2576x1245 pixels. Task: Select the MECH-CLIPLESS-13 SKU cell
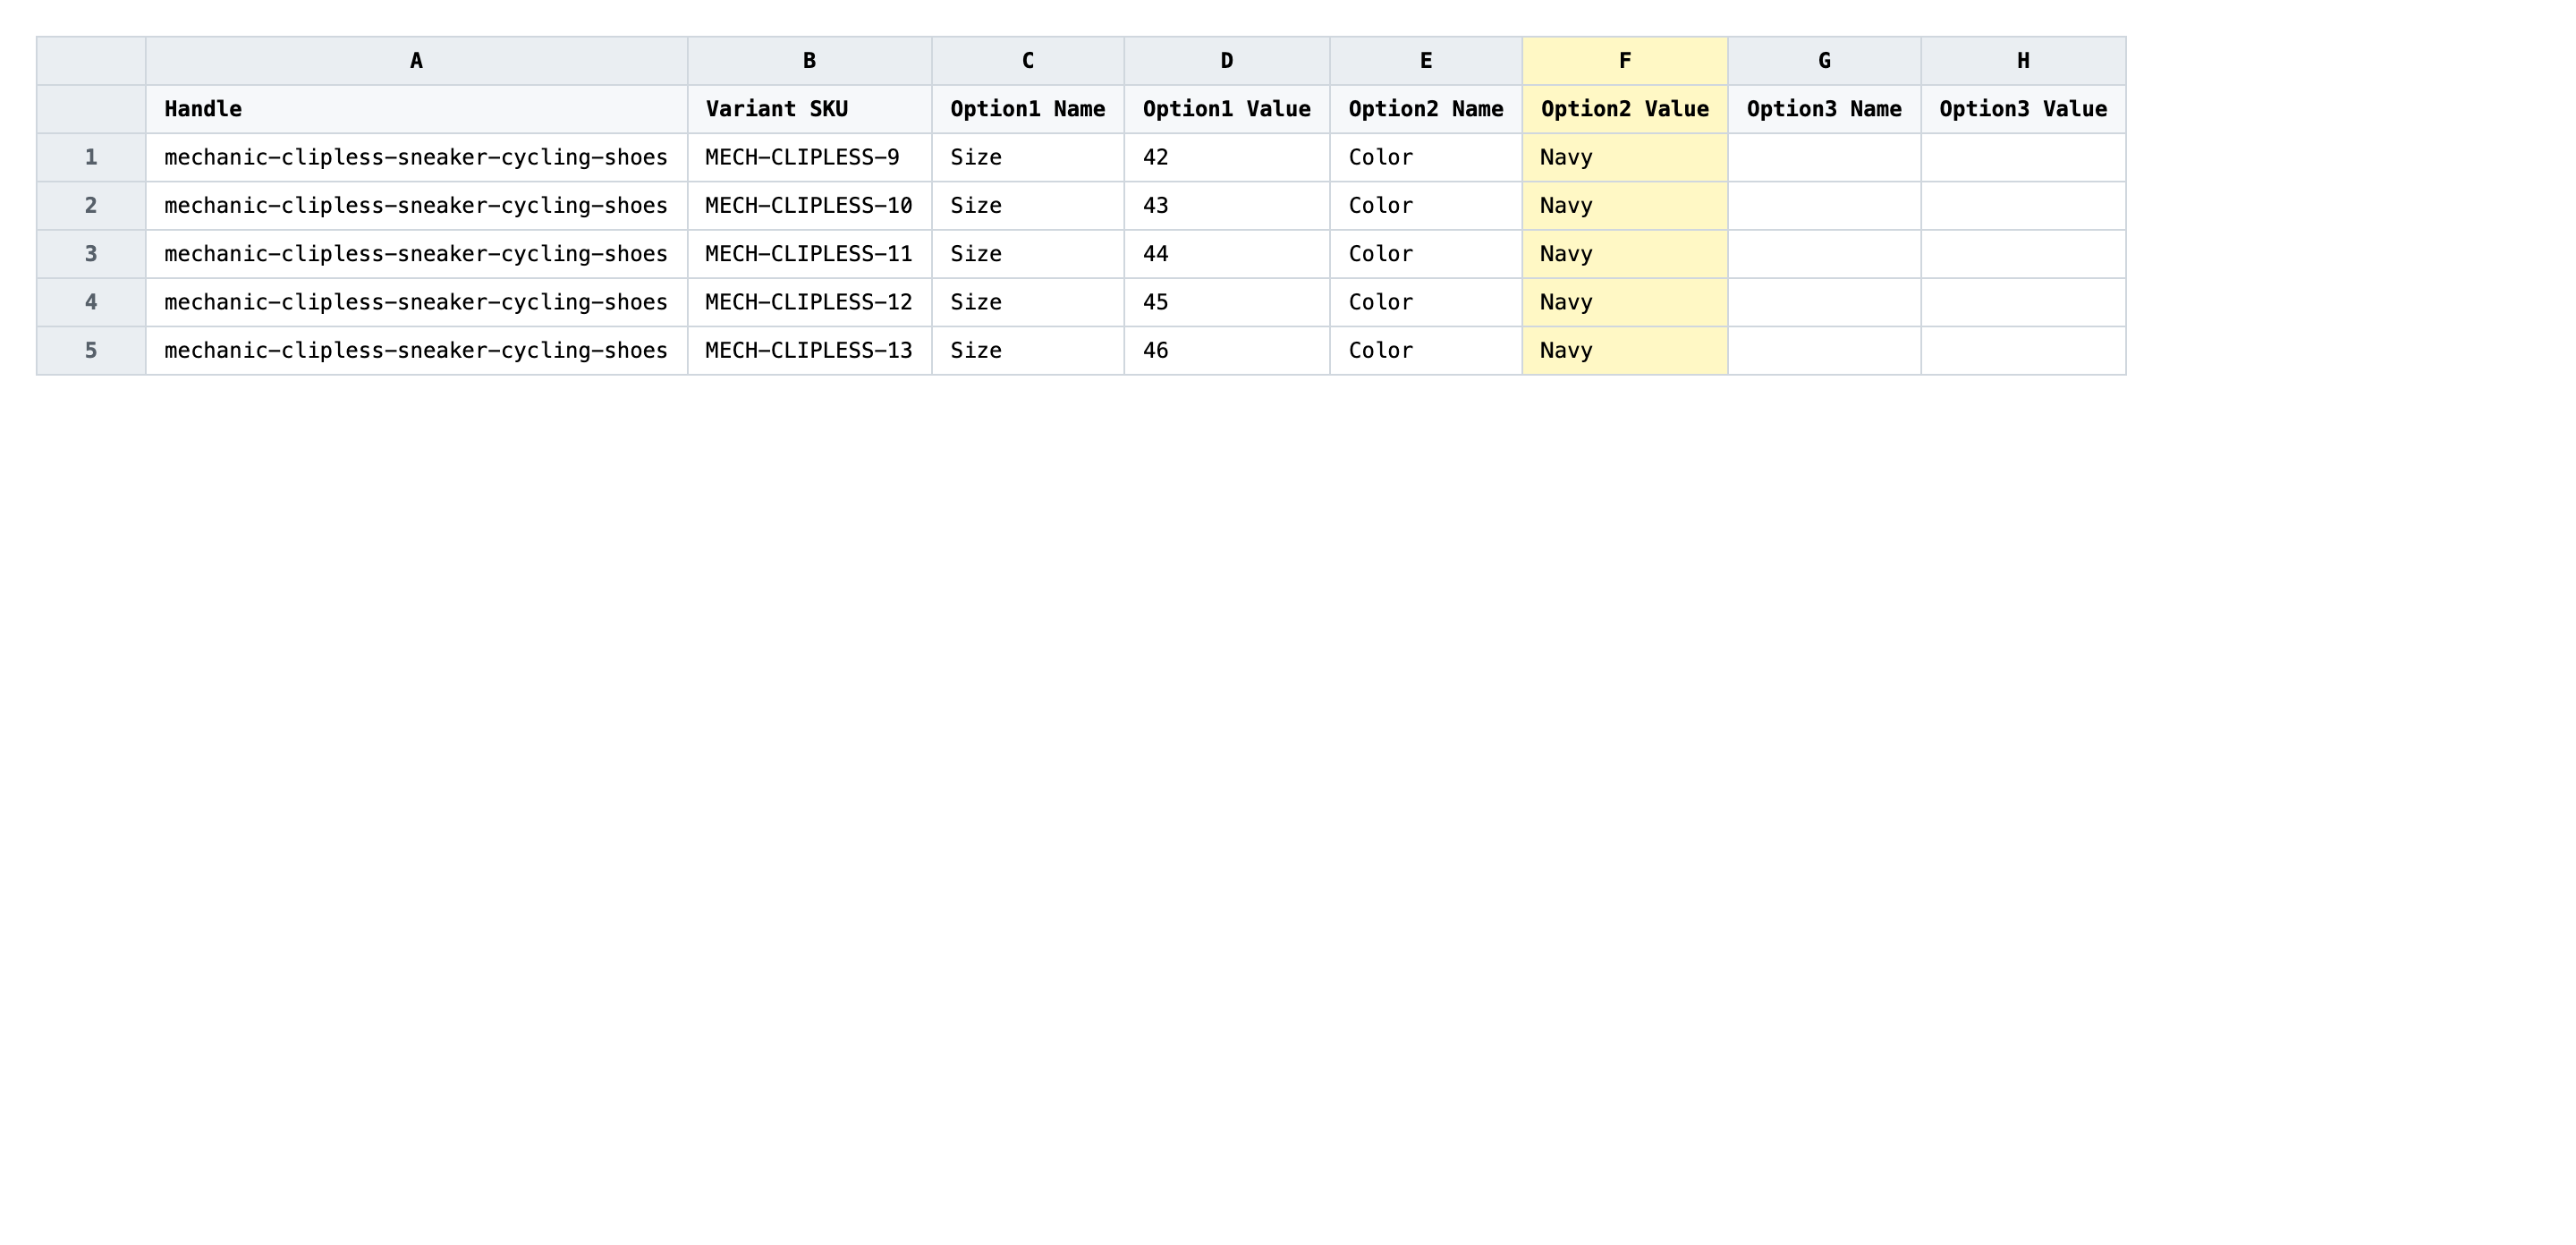click(x=809, y=350)
